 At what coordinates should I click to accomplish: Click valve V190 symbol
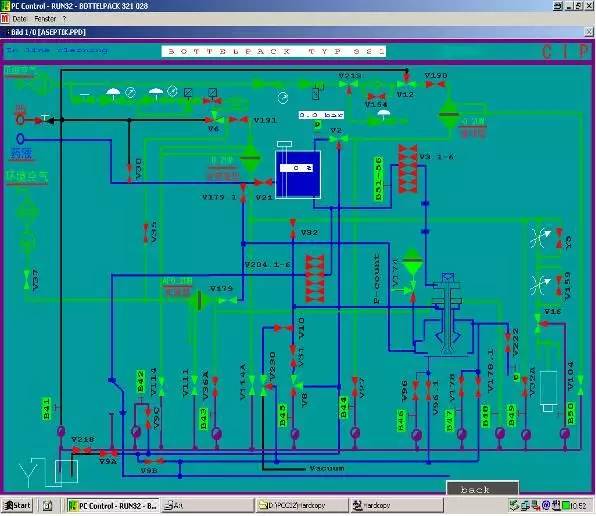point(435,84)
